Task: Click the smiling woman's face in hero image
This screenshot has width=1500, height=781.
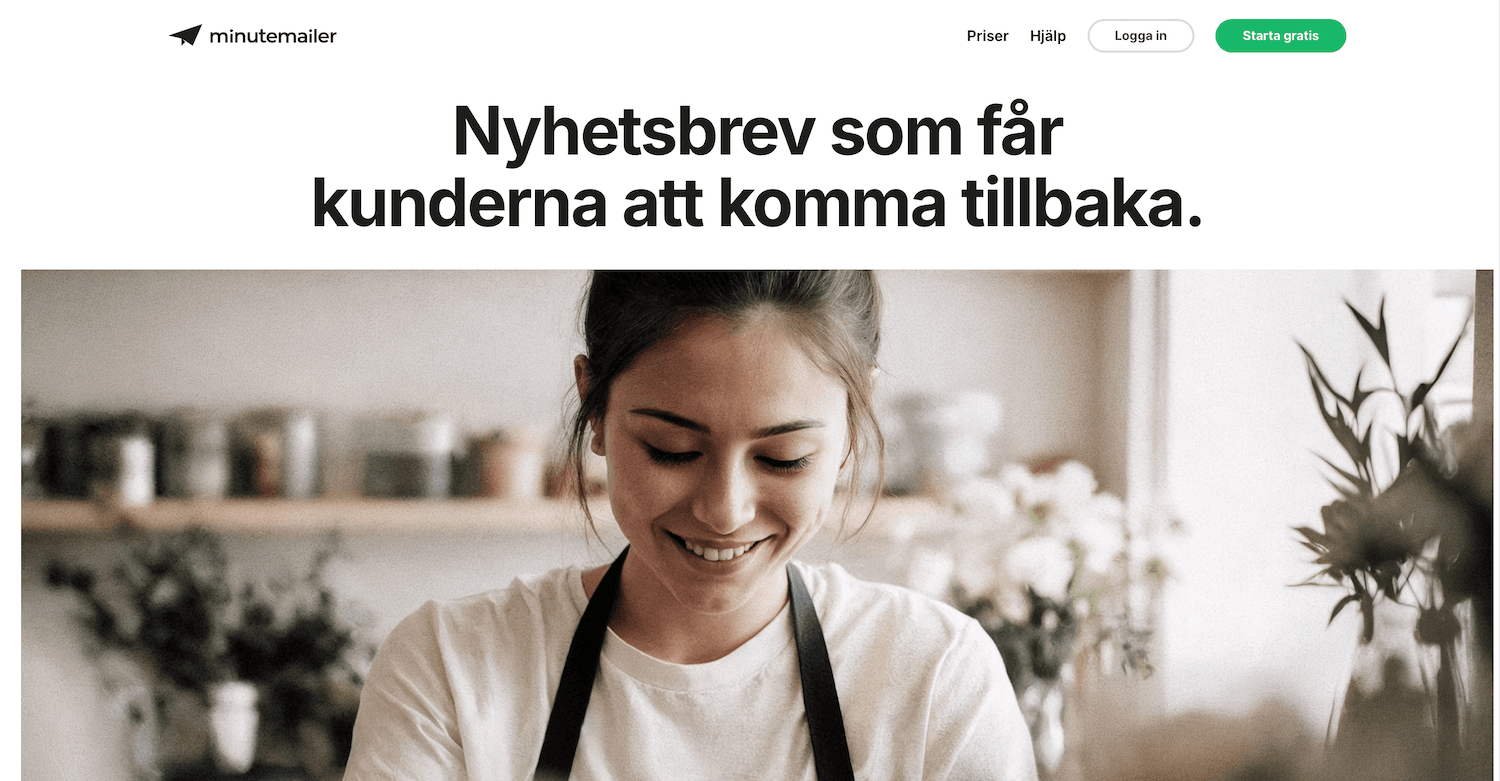Action: [727, 460]
